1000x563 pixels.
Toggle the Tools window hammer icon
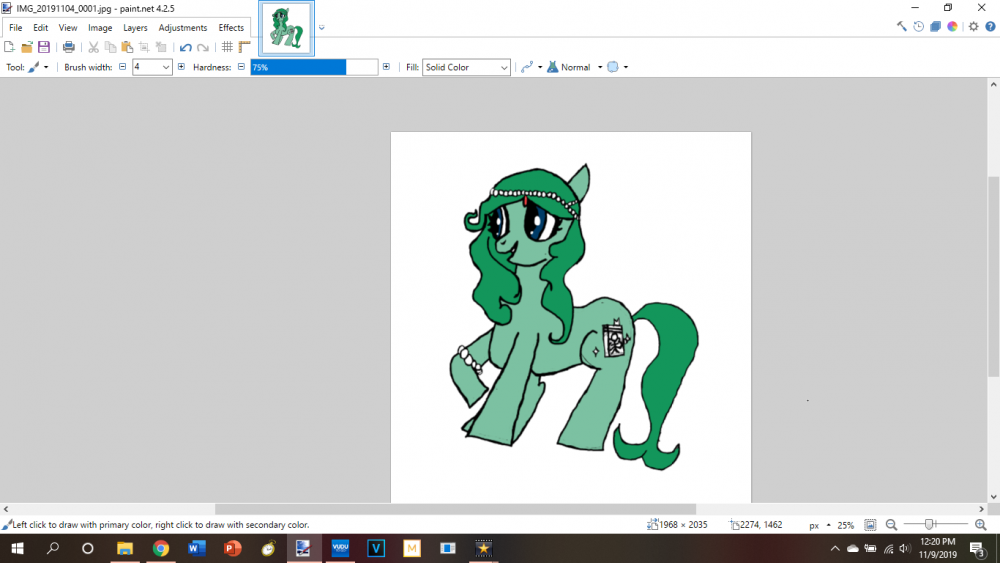pos(901,26)
